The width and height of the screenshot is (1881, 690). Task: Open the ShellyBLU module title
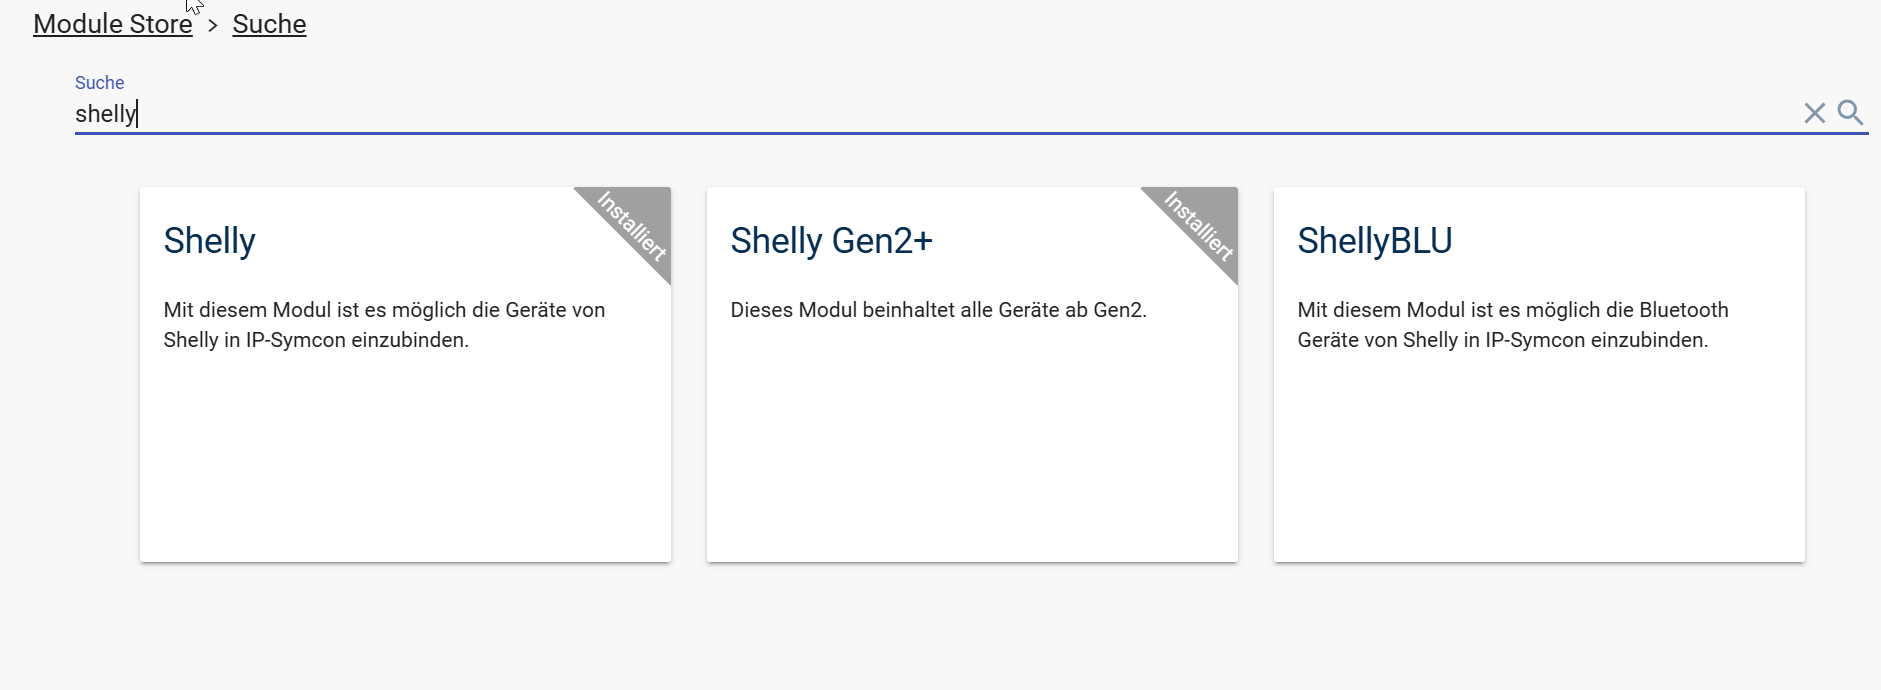coord(1374,241)
